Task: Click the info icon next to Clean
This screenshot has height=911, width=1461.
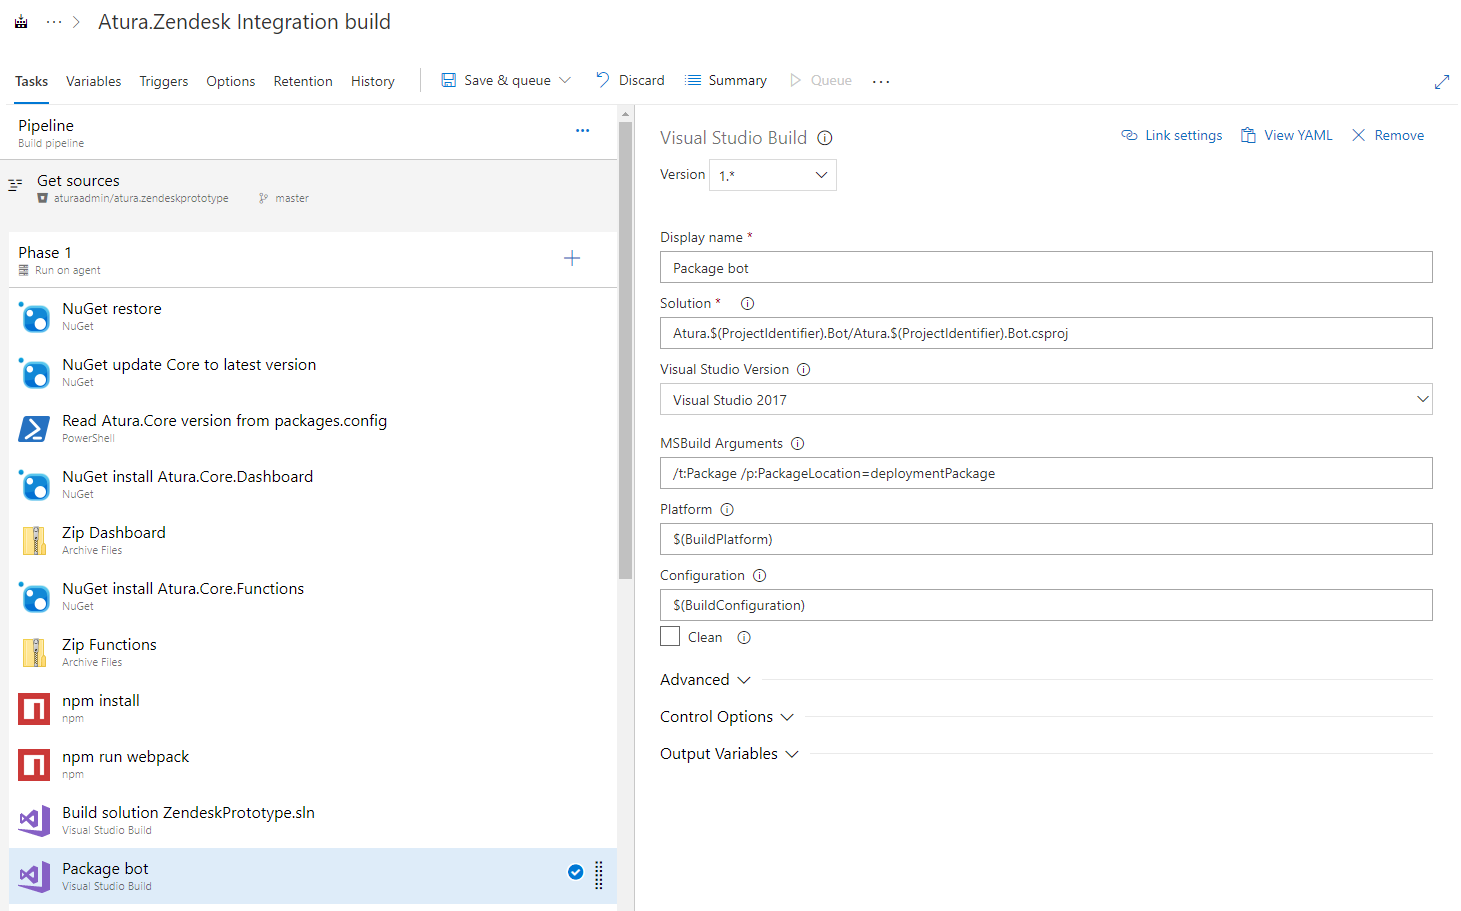Action: tap(744, 637)
